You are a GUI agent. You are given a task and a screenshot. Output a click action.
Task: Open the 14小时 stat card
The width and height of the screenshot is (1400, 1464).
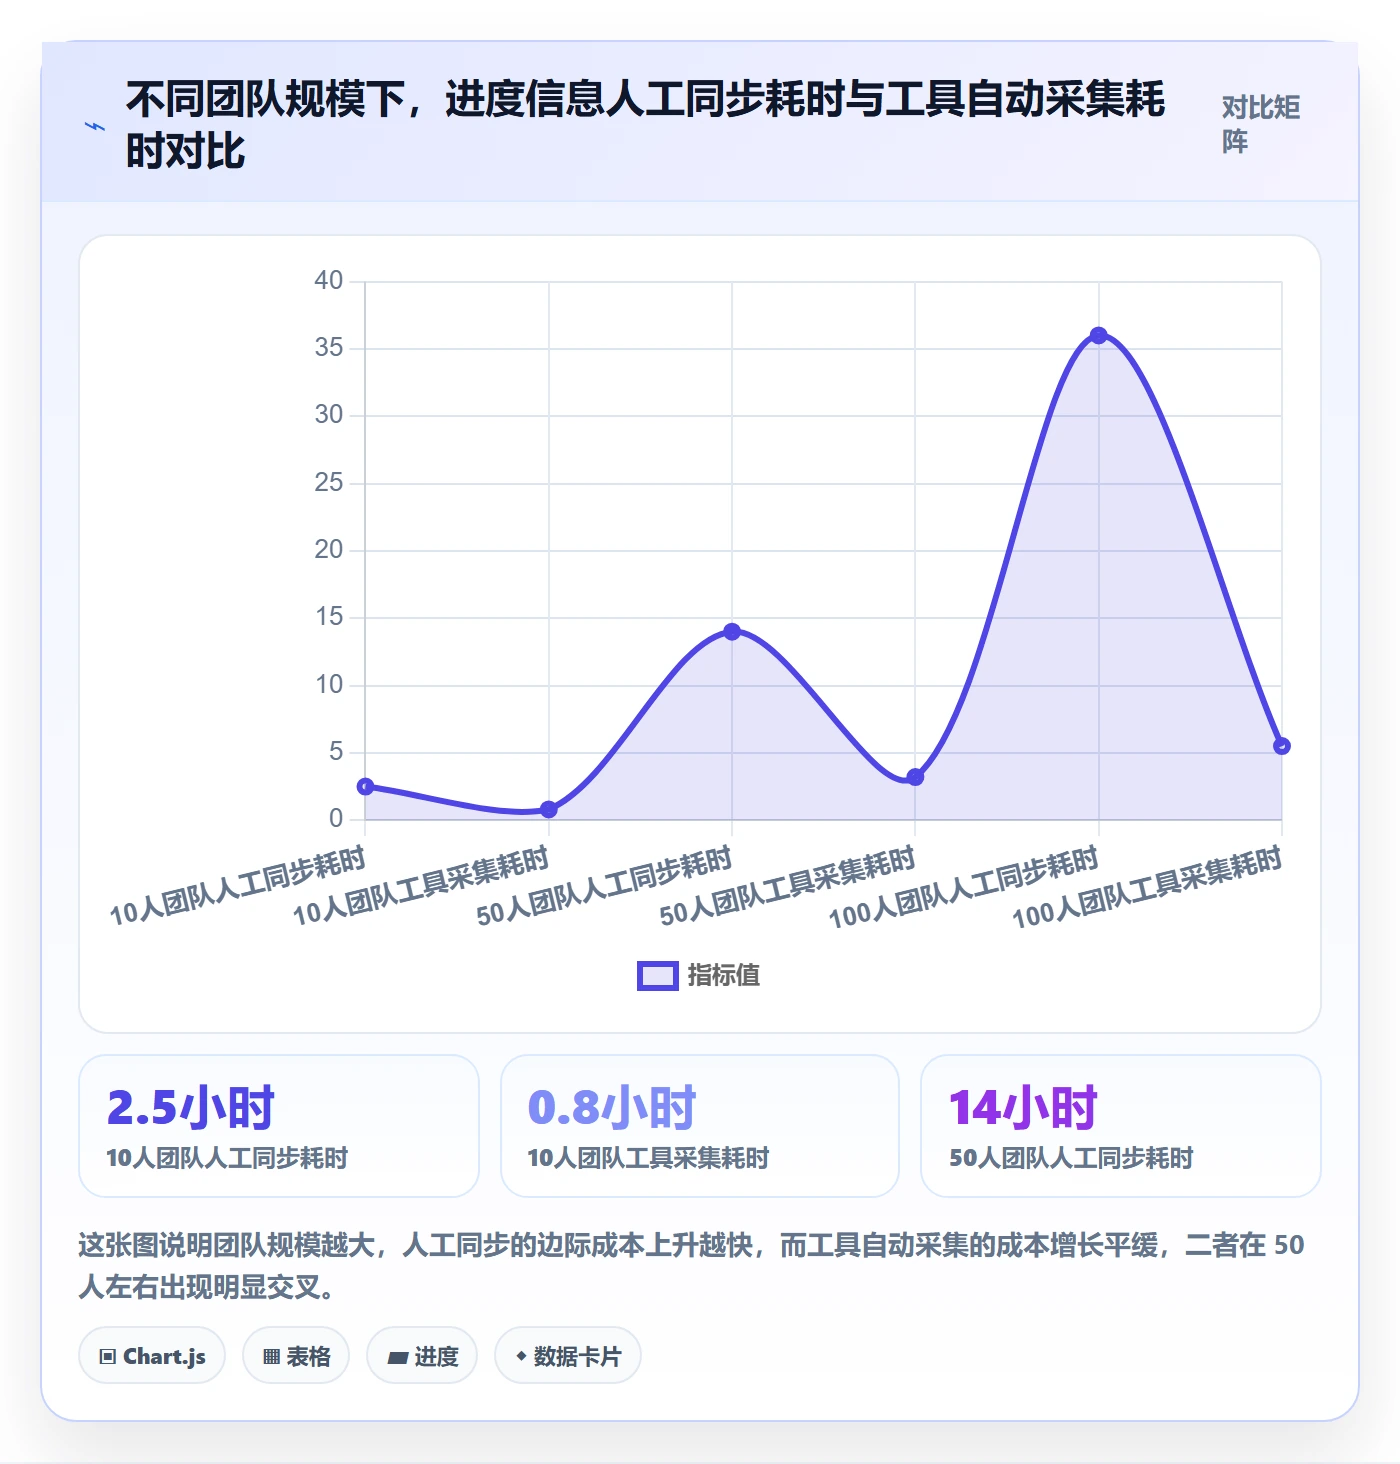point(1121,1126)
